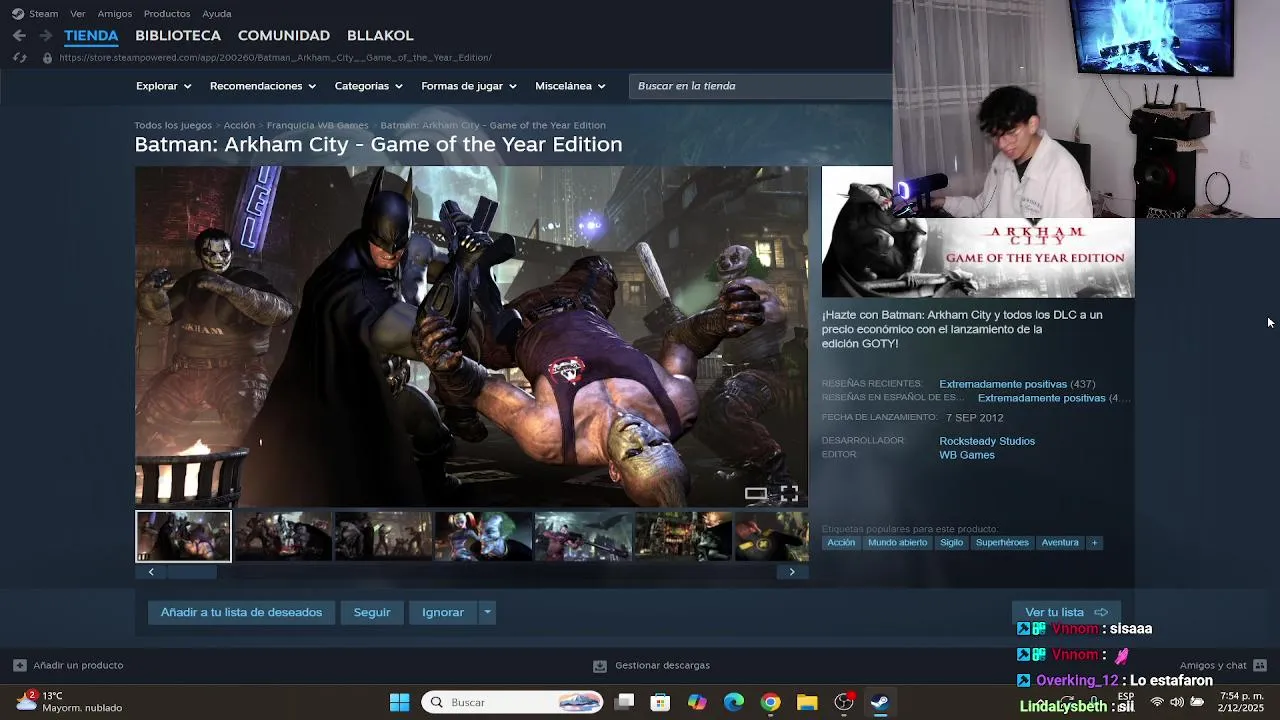Open the Franquicia WB Games breadcrumb

[317, 125]
